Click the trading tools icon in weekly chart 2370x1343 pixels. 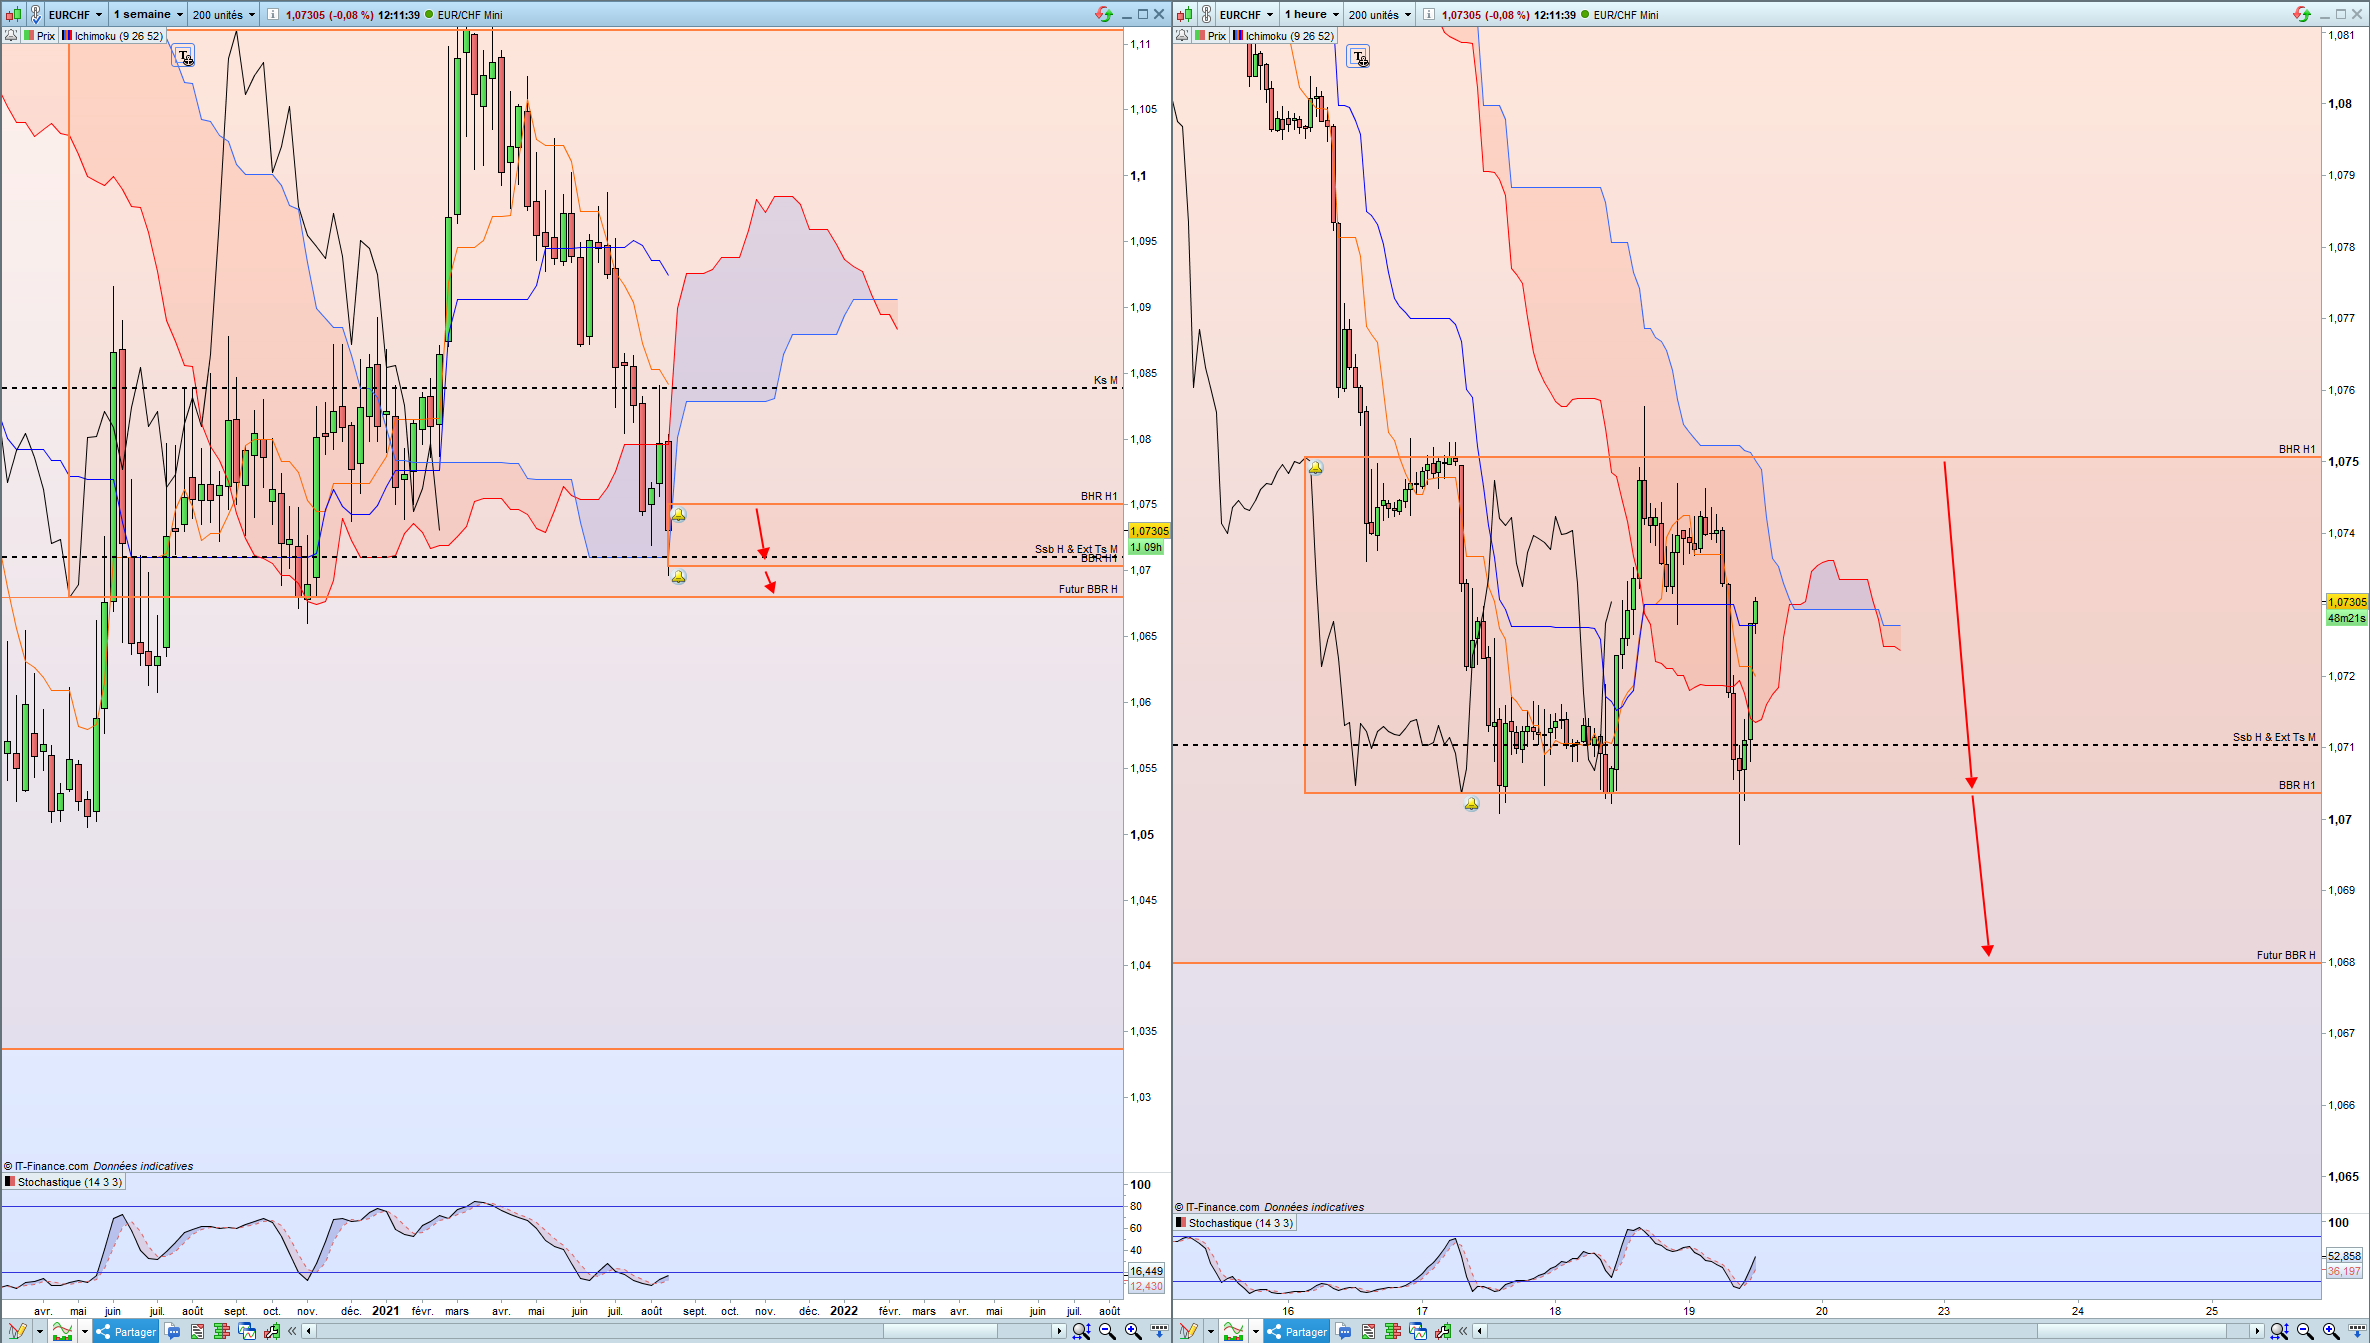pyautogui.click(x=271, y=1331)
